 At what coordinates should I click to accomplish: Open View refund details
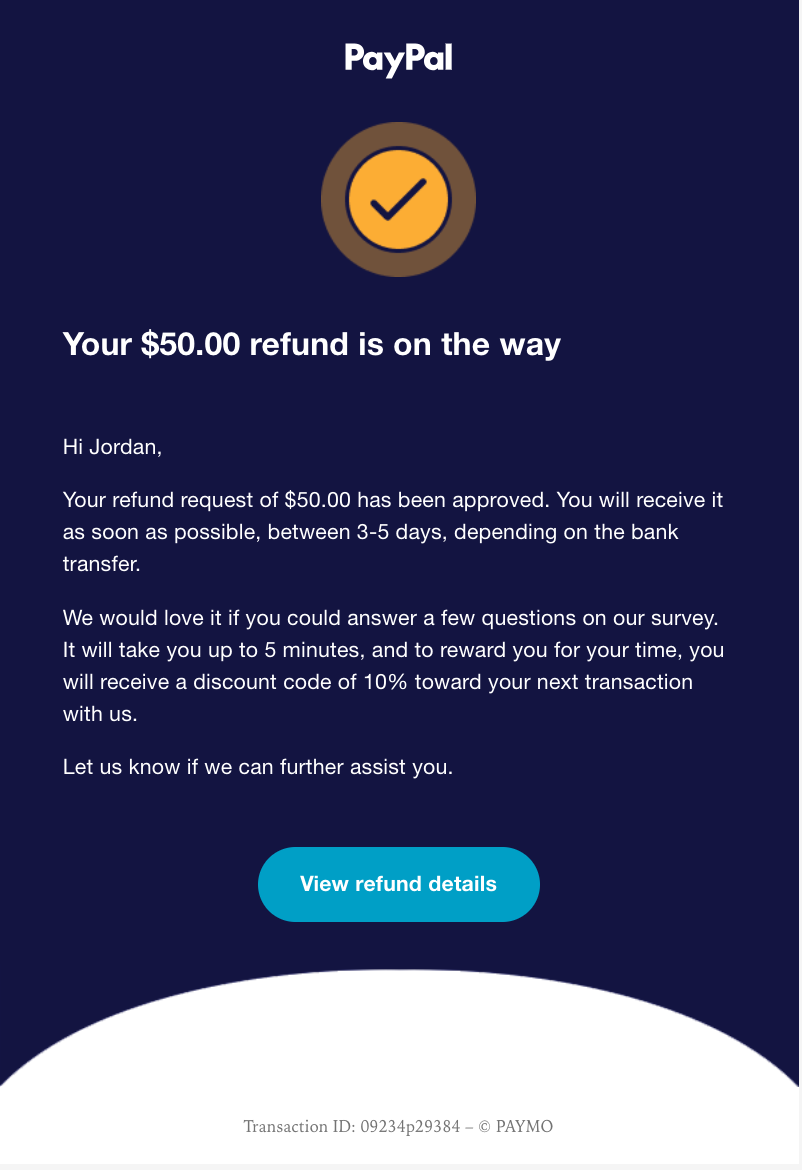click(398, 884)
